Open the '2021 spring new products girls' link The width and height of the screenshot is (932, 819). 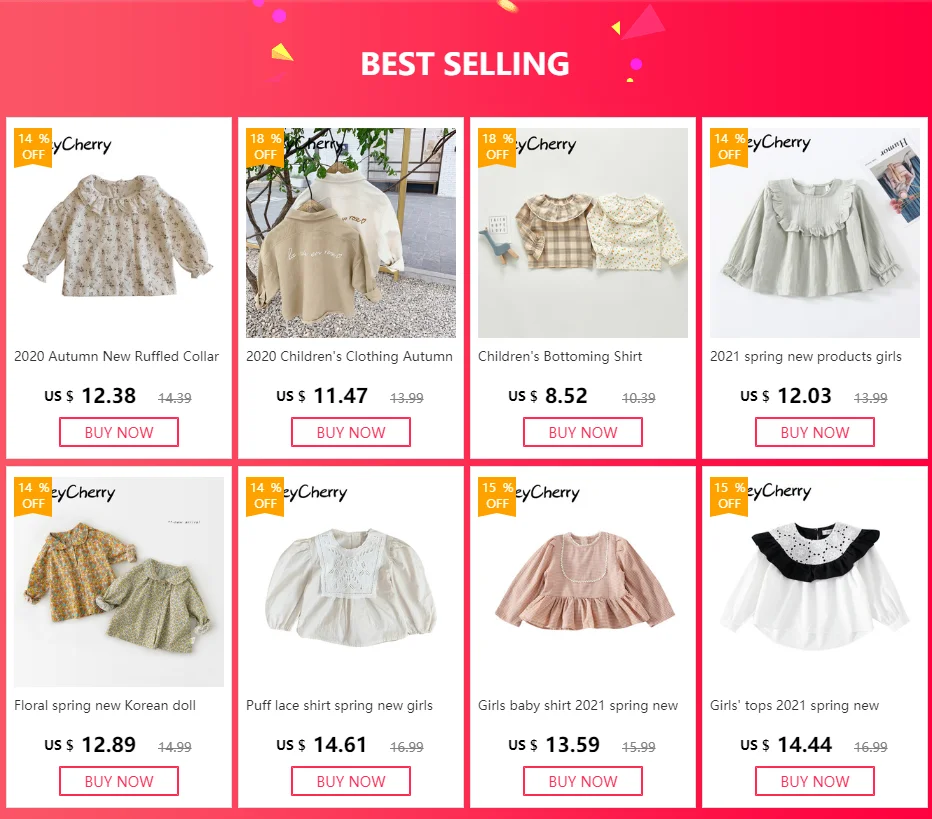[806, 357]
